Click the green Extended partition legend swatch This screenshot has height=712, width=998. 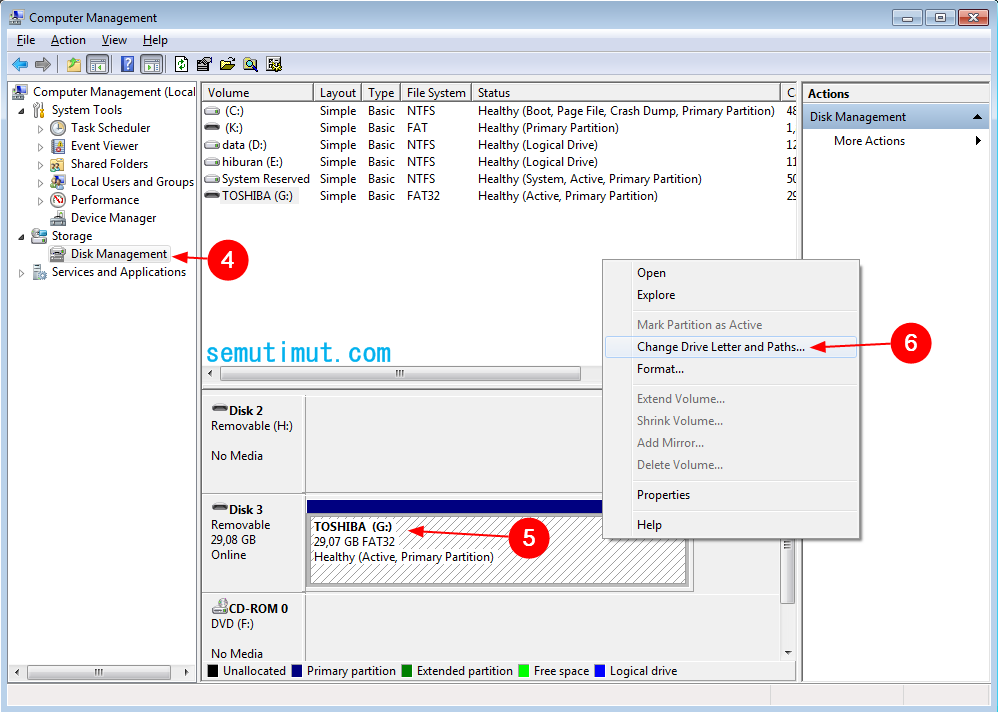(407, 671)
